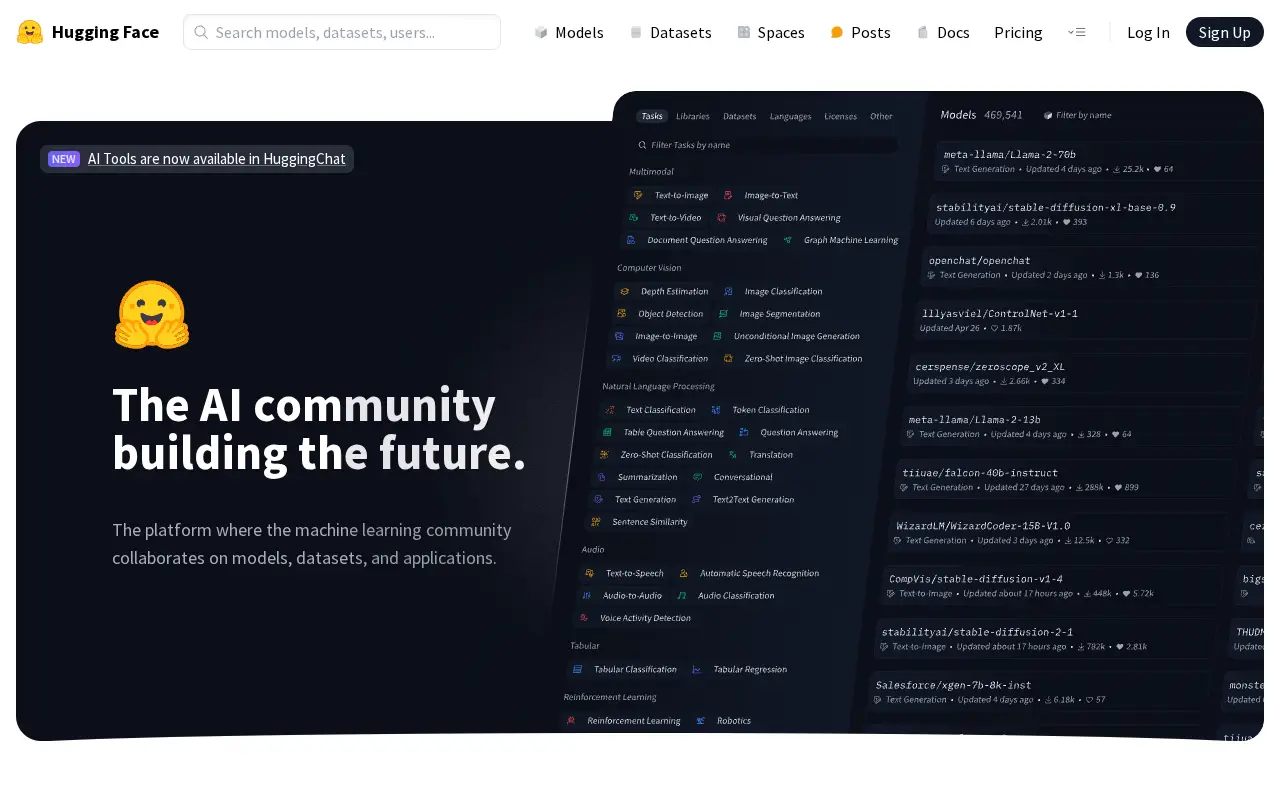
Task: Click the Libraries tab in preview image
Action: [693, 116]
